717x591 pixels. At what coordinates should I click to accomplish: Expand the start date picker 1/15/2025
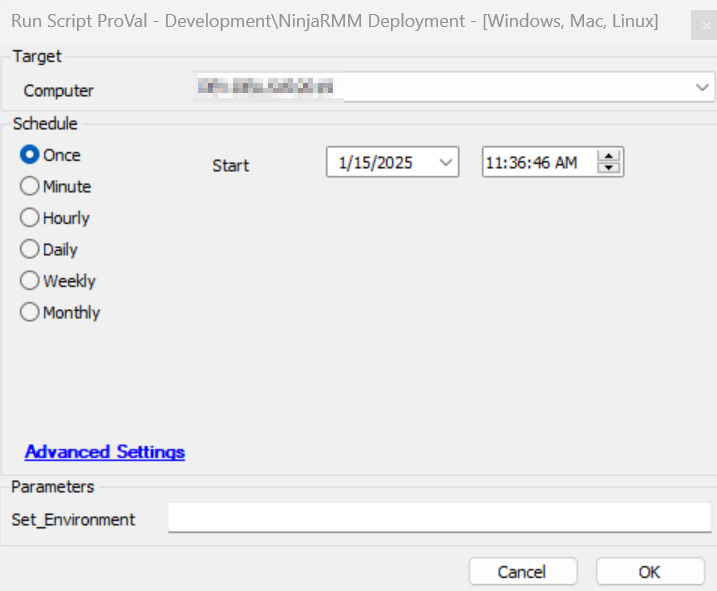point(445,162)
